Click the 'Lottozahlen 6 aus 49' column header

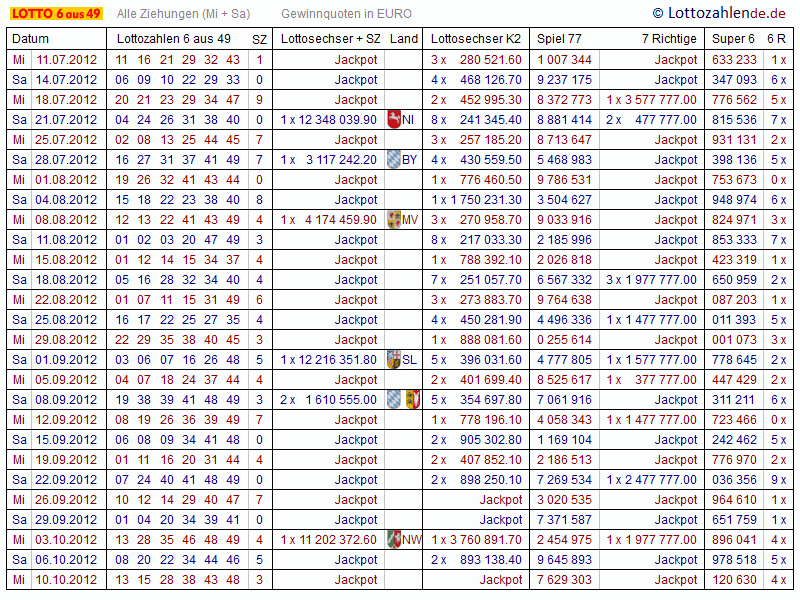(174, 39)
